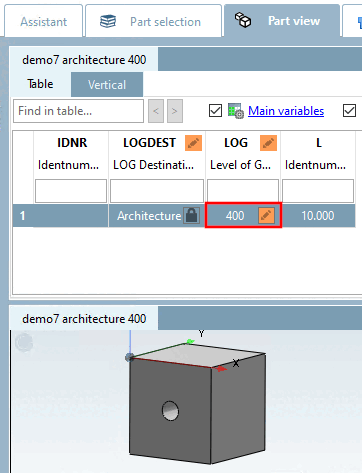Click the lock icon in Architecture cell

coord(192,216)
